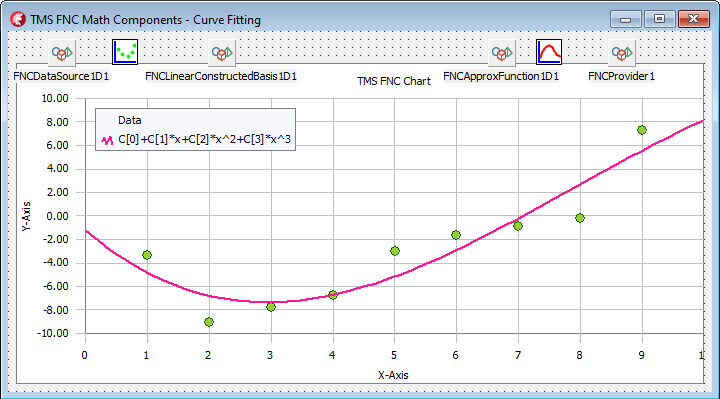
Task: Click the pink series marker in the legend
Action: click(107, 140)
